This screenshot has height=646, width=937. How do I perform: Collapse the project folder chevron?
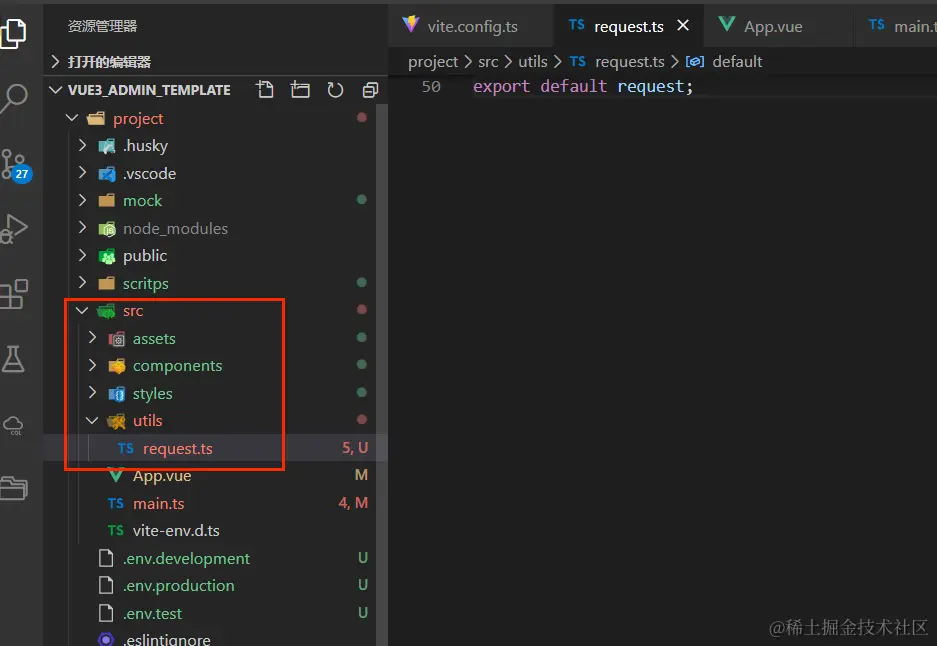click(x=72, y=118)
